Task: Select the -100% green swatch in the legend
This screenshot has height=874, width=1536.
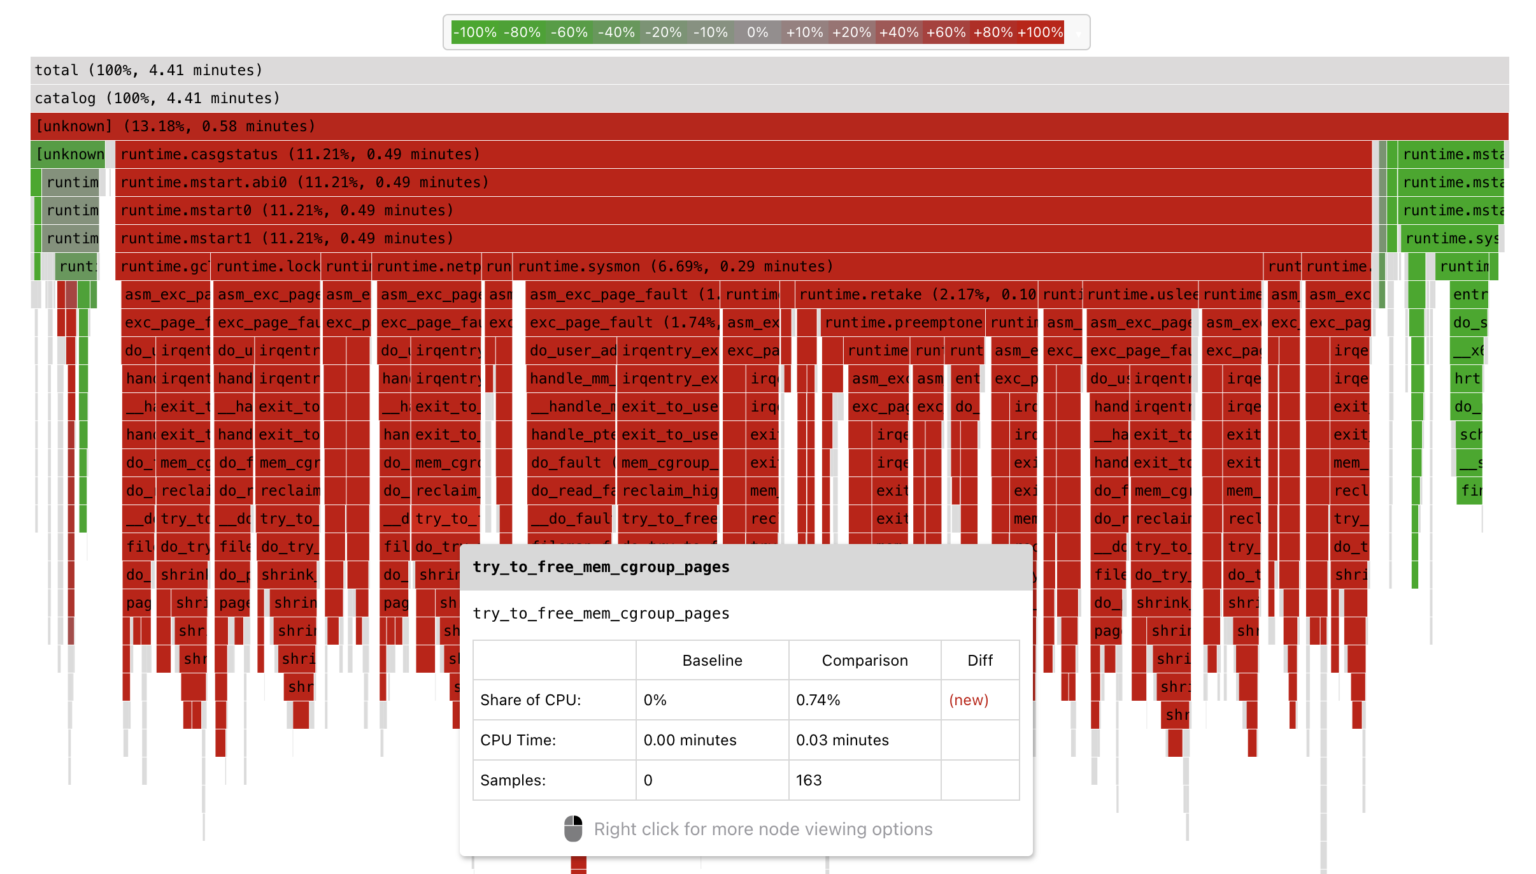Action: 473,31
